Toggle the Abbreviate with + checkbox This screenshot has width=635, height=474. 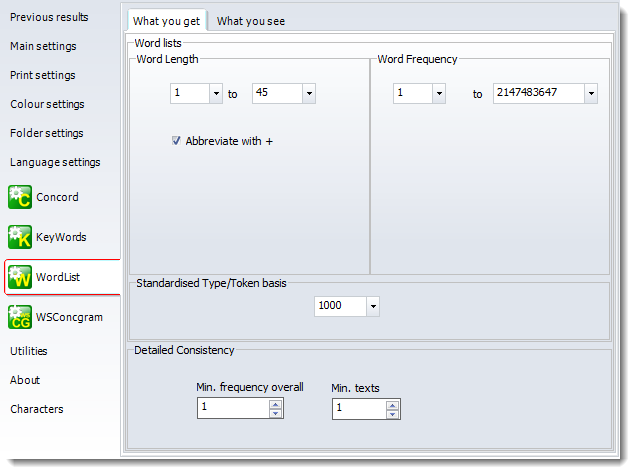[x=176, y=142]
